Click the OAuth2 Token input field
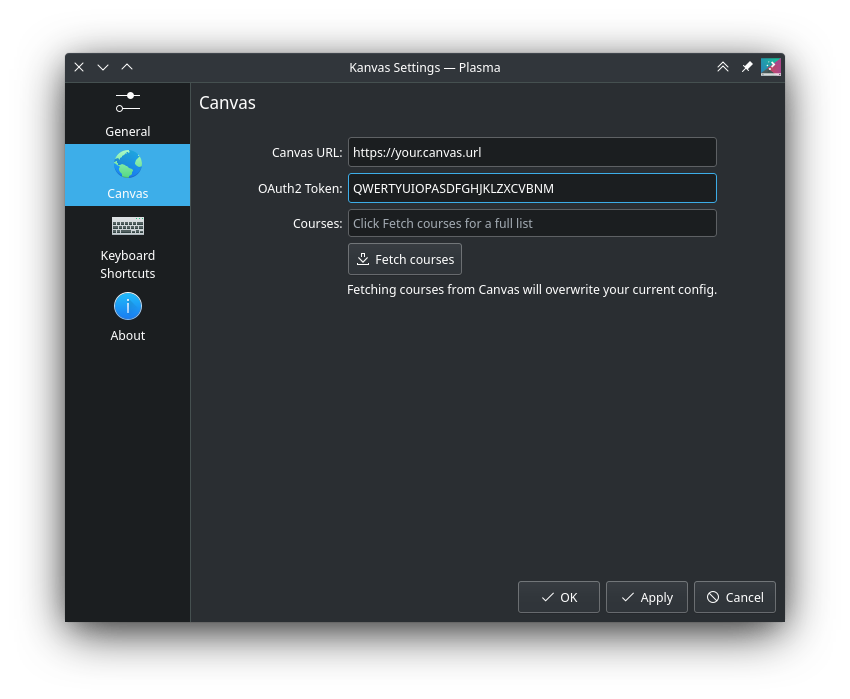This screenshot has height=699, width=850. tap(532, 188)
